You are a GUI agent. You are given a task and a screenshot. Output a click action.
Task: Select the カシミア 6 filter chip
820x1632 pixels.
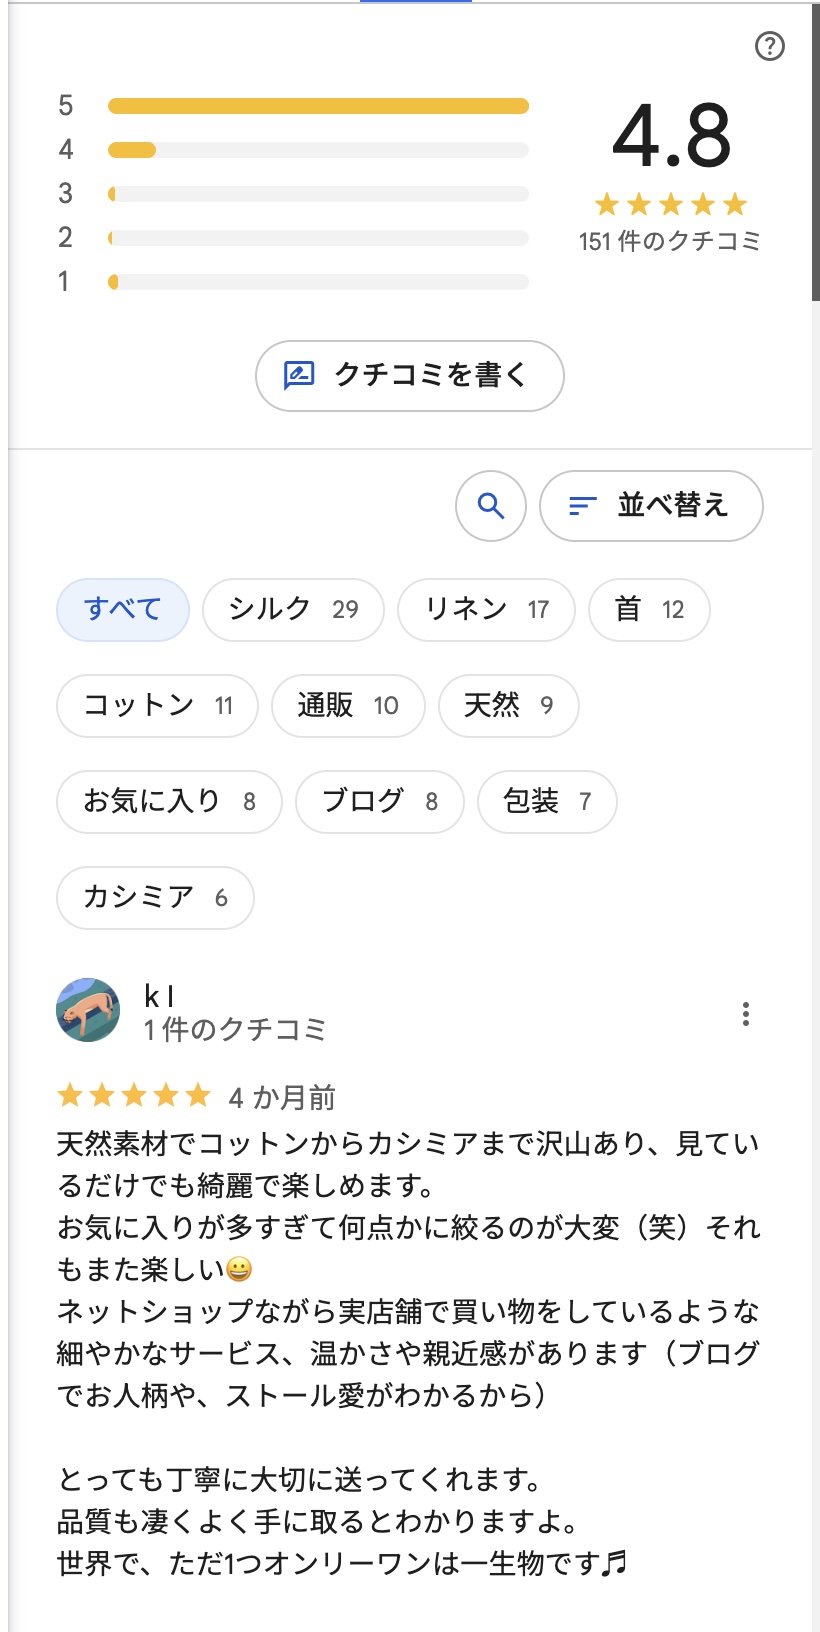pos(155,898)
